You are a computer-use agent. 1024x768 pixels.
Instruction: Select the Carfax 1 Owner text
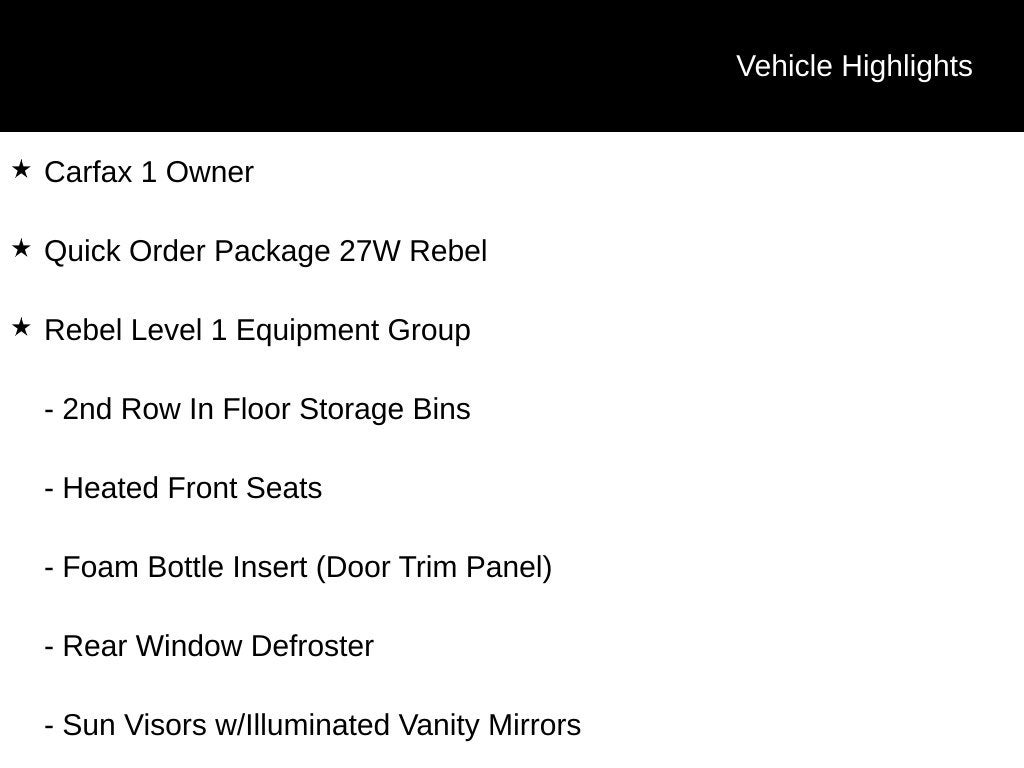(149, 172)
